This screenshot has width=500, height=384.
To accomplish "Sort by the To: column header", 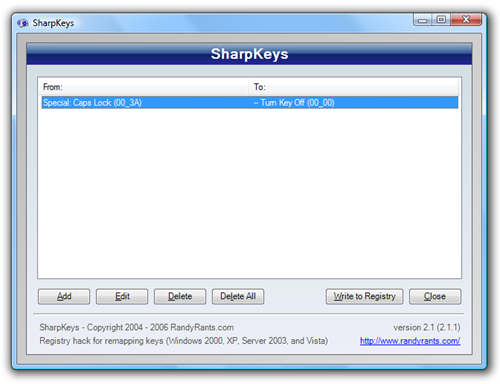I will [x=354, y=87].
